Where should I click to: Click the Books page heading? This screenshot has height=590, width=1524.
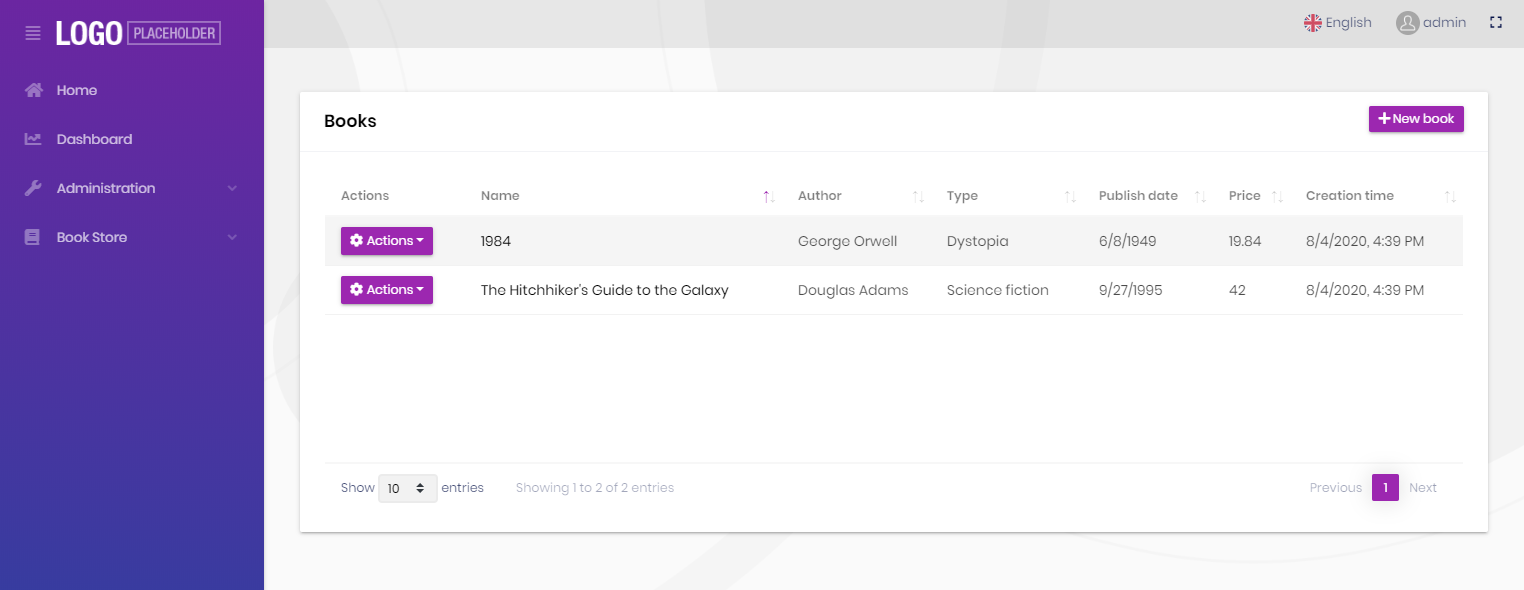tap(350, 121)
